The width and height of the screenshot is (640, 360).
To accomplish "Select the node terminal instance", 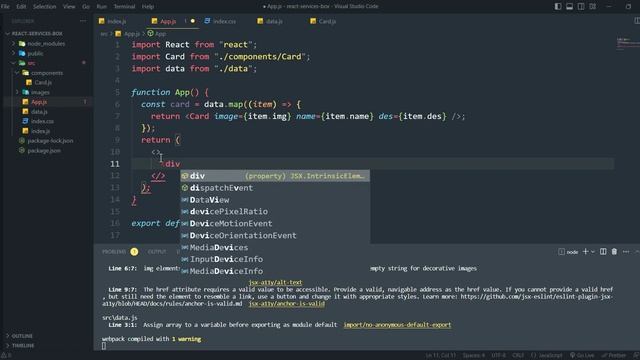I will (x=569, y=252).
